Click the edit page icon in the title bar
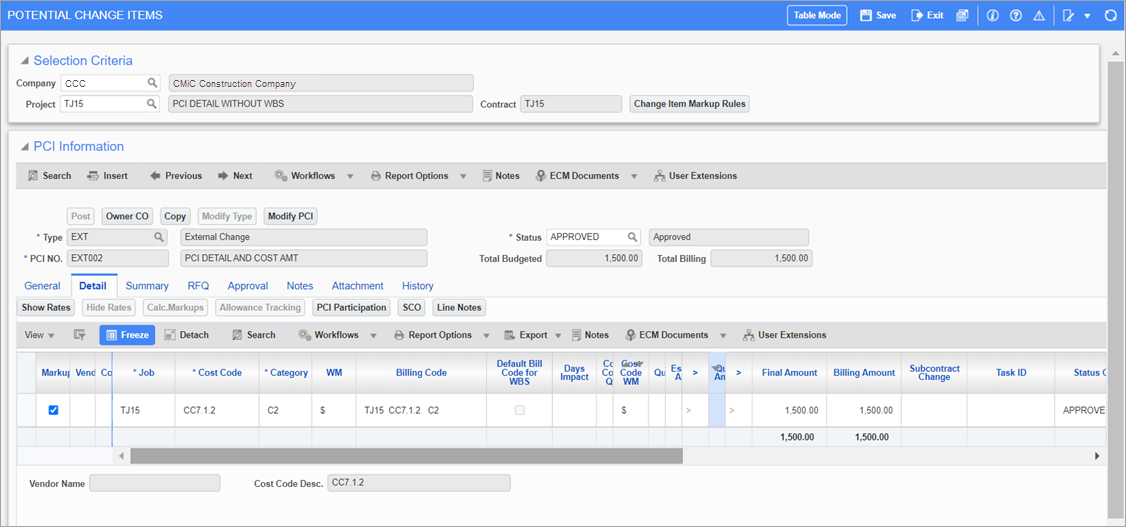 pos(1069,15)
